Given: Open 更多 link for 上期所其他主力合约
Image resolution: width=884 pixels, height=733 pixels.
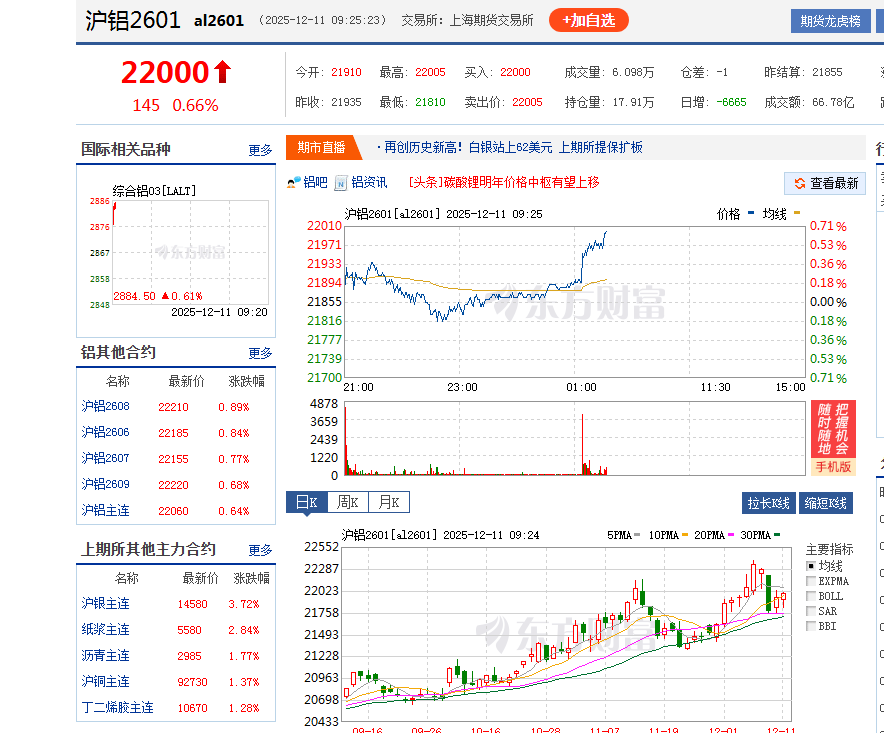Looking at the screenshot, I should [260, 550].
